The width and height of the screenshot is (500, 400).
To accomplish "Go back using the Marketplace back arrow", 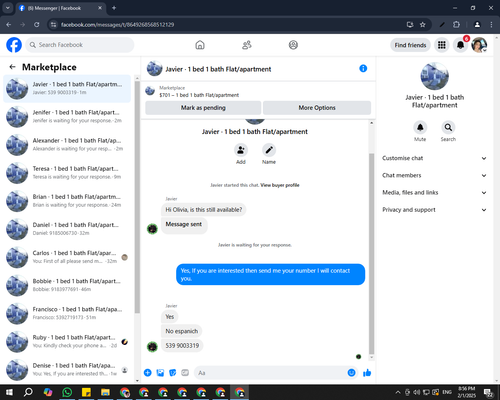I will tap(13, 67).
